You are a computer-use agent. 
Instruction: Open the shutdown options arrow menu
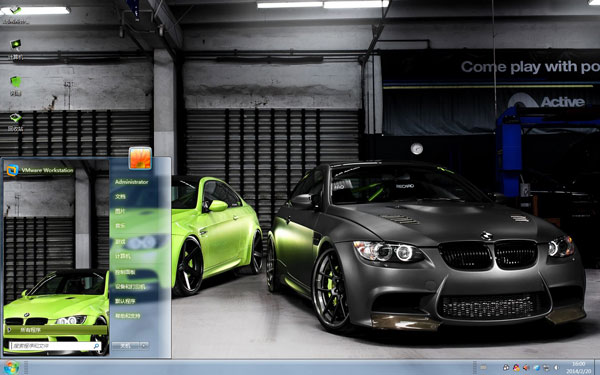[144, 346]
